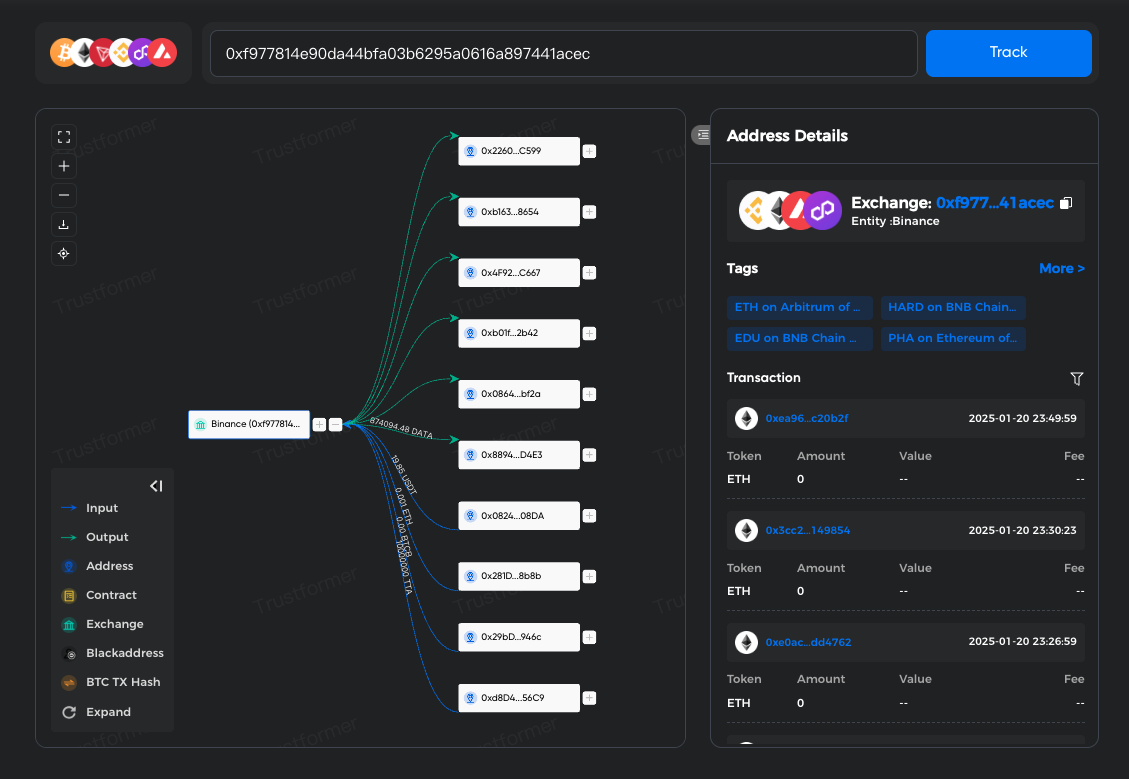Click the Address legend icon
Image resolution: width=1129 pixels, height=779 pixels.
69,567
